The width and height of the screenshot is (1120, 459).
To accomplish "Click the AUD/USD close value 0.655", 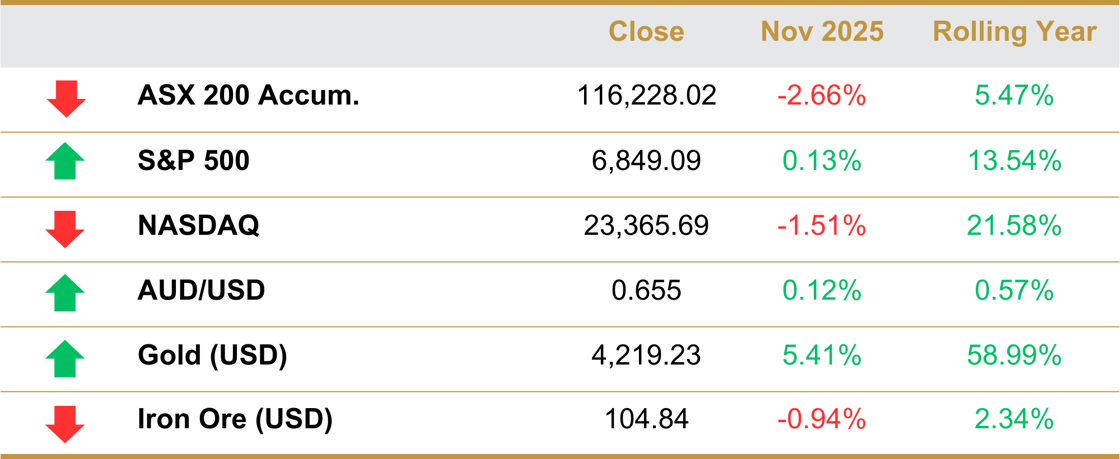I will tap(646, 291).
